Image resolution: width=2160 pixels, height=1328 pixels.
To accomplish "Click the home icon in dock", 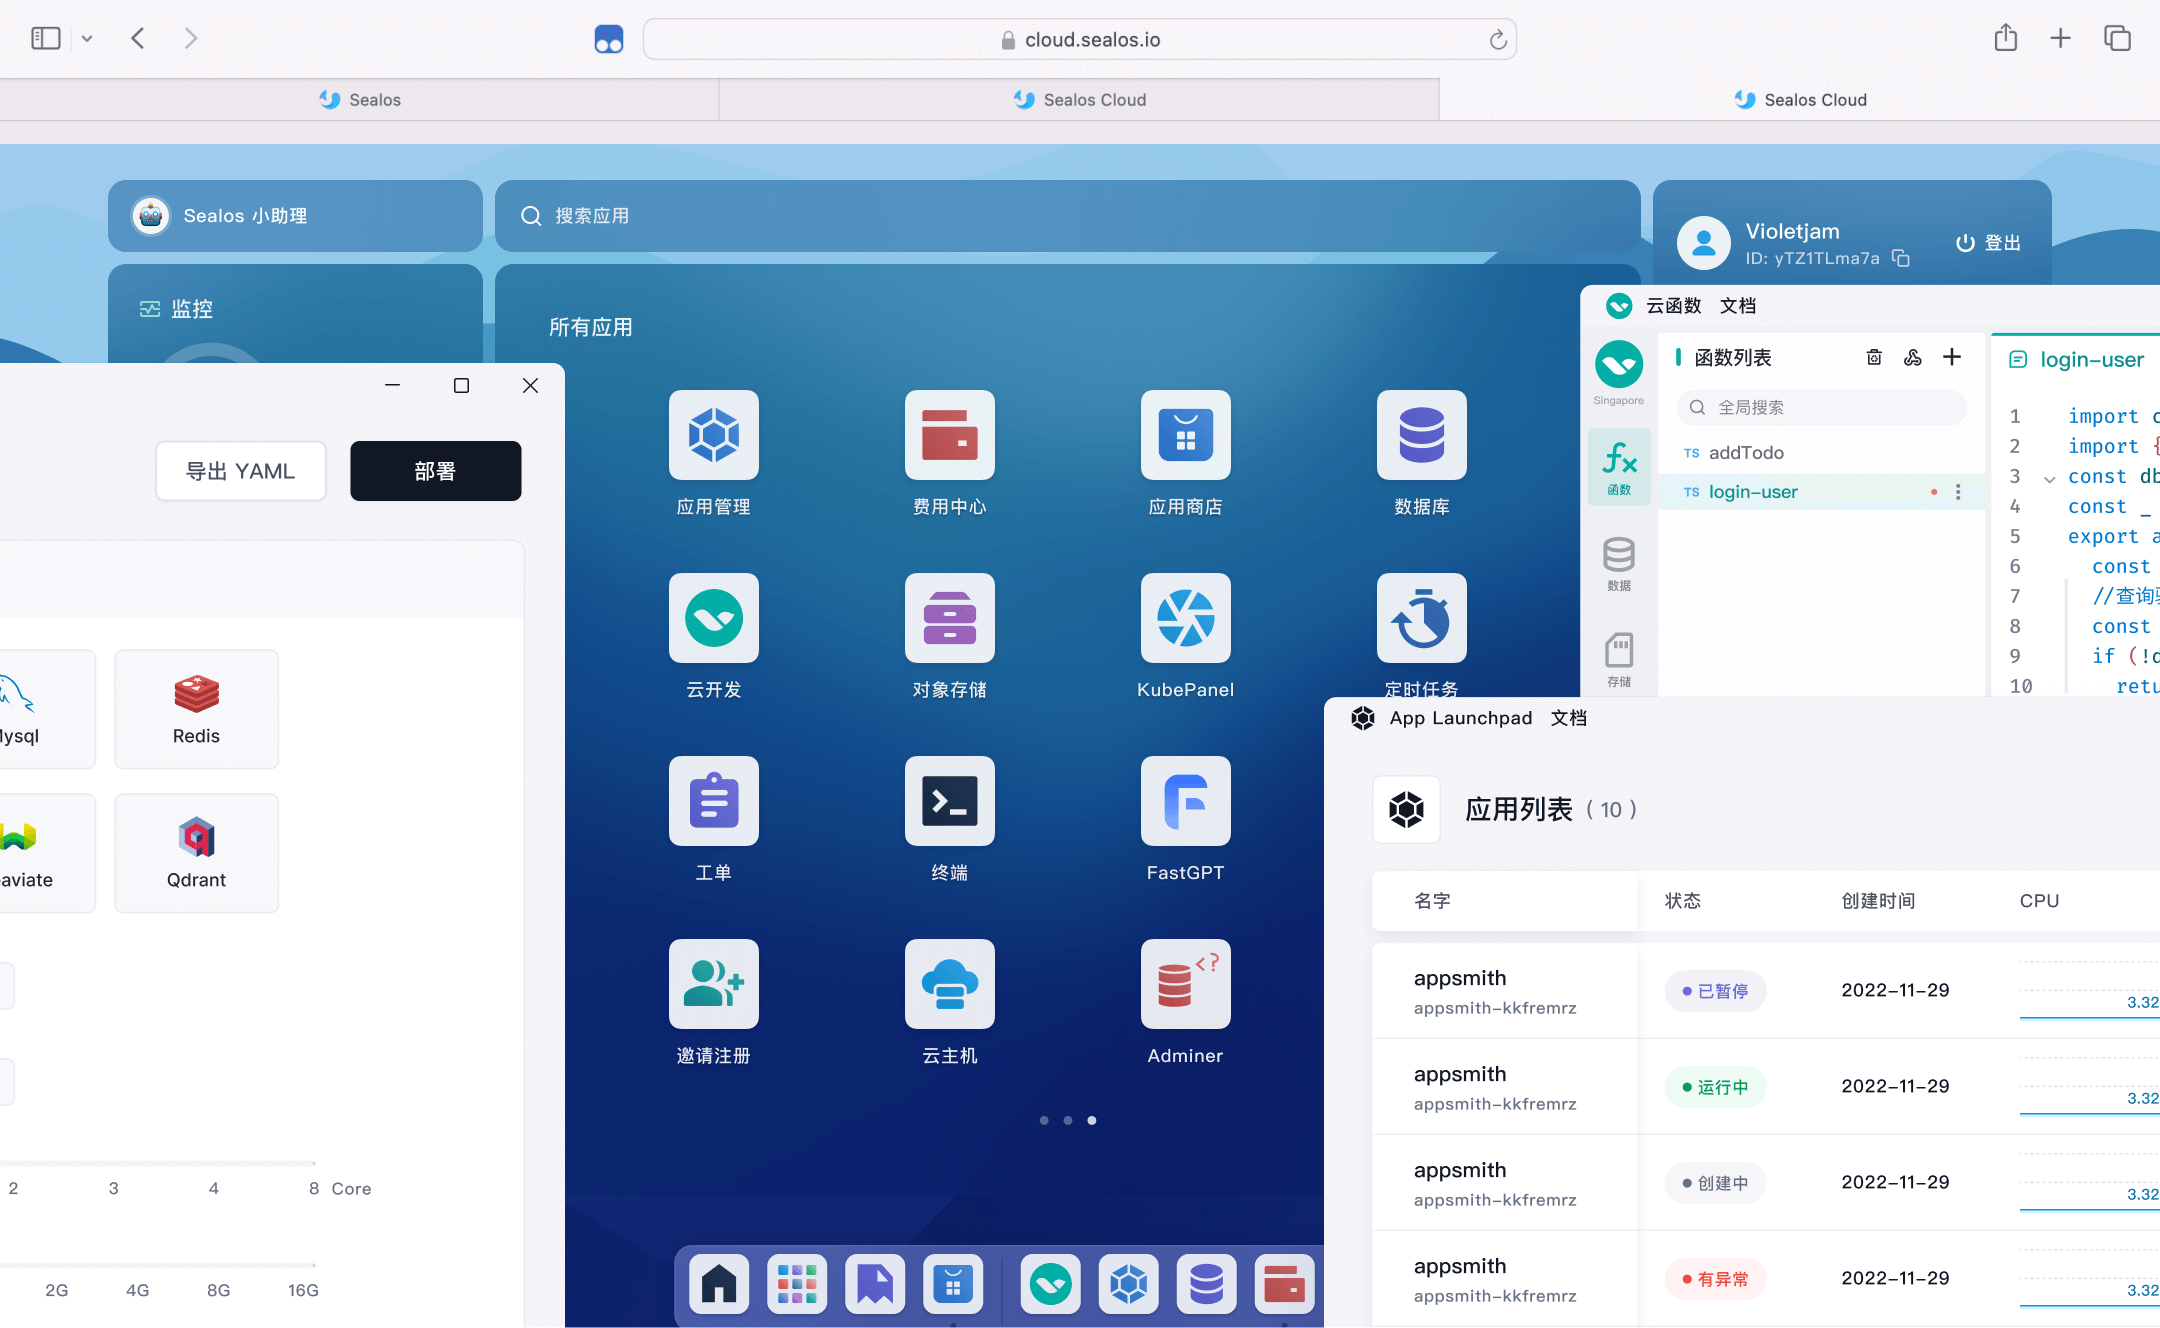I will click(x=718, y=1283).
